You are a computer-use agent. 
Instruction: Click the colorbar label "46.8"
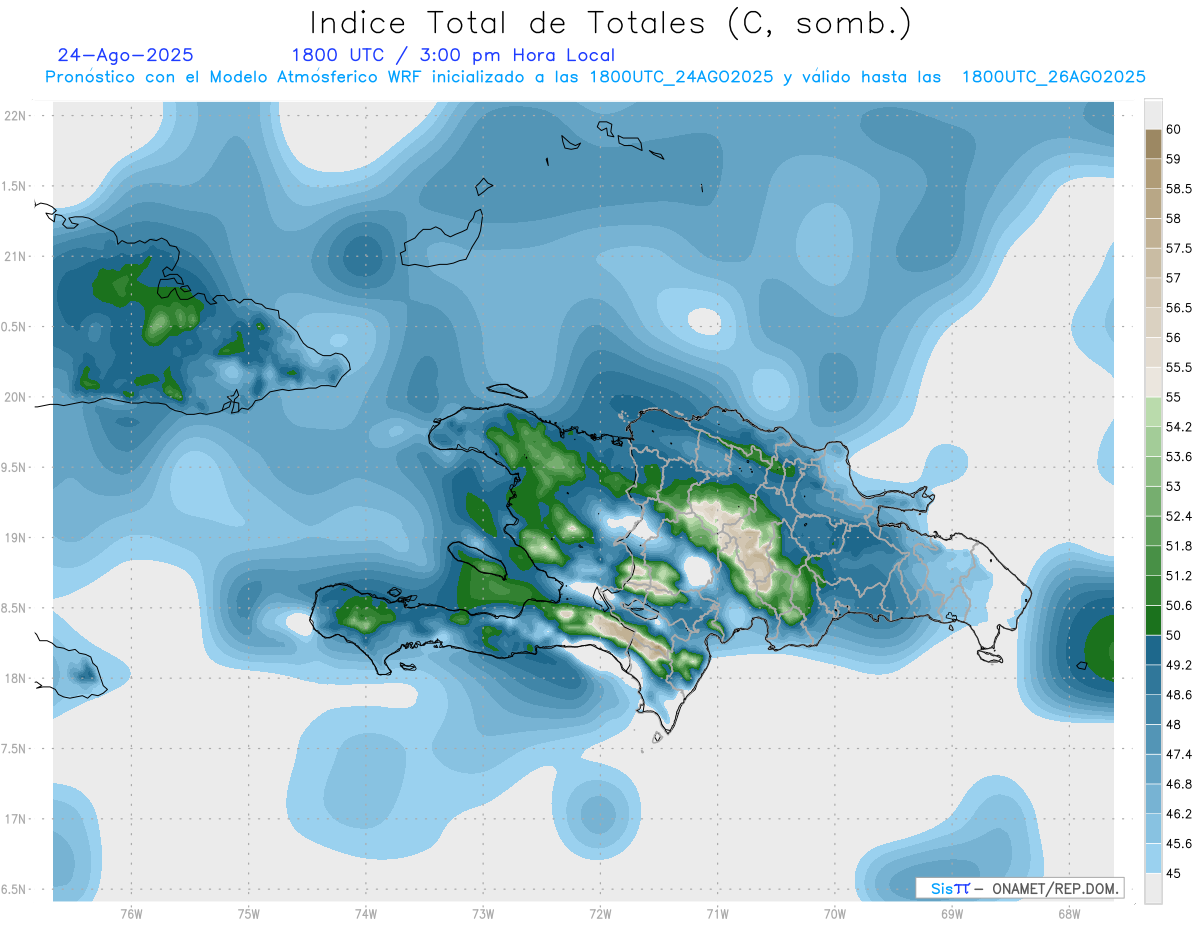pos(1179,784)
